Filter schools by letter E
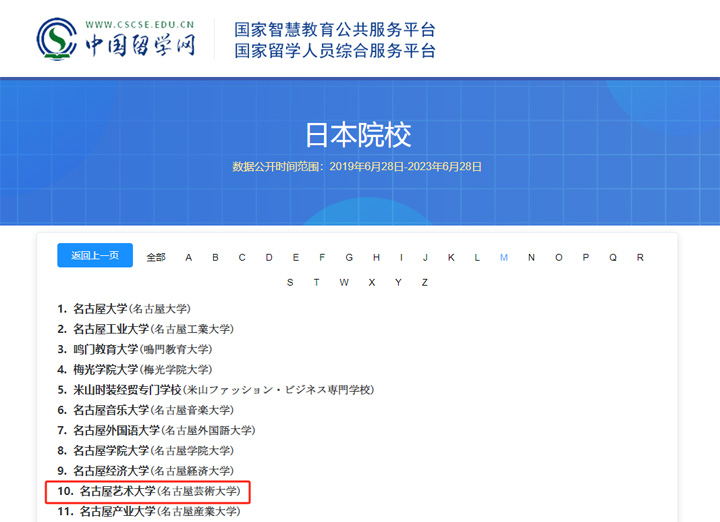The height and width of the screenshot is (522, 720). click(296, 258)
